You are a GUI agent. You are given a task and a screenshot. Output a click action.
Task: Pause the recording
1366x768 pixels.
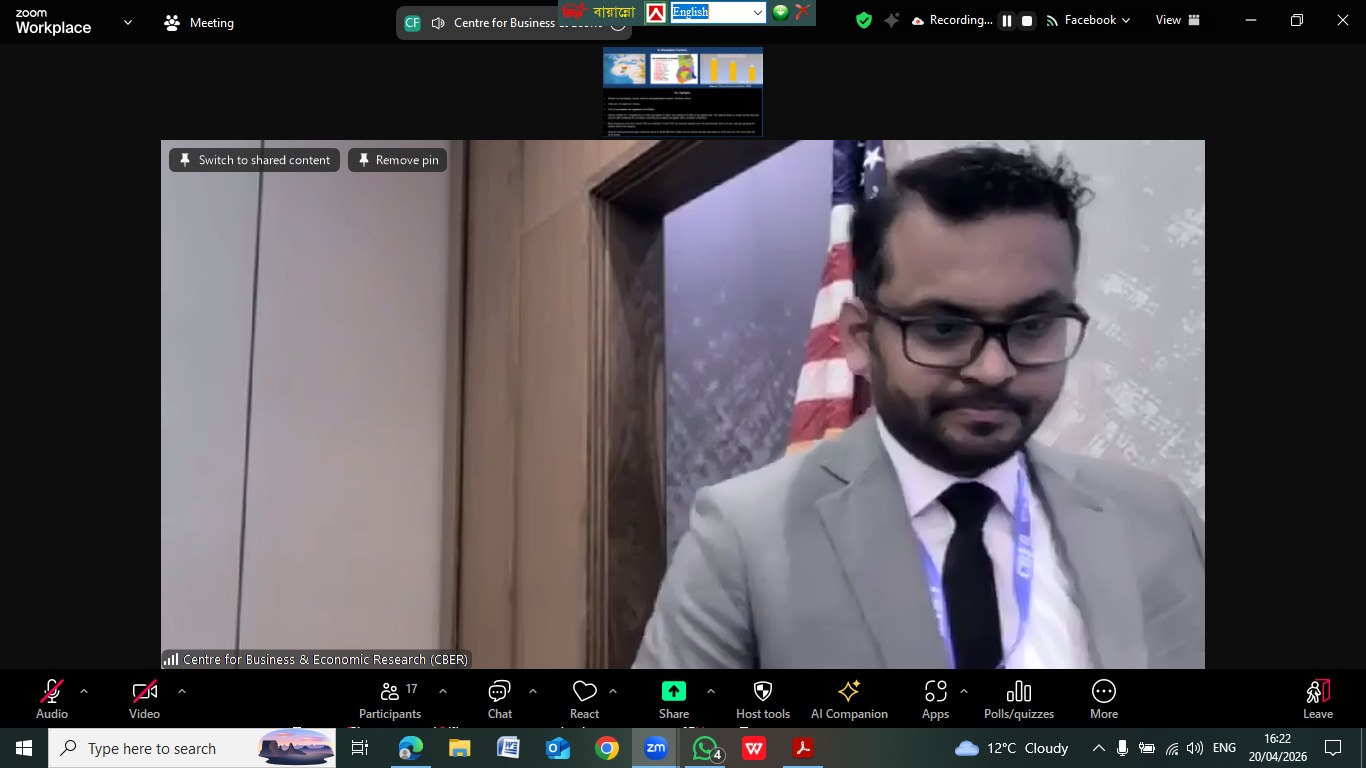[1007, 21]
